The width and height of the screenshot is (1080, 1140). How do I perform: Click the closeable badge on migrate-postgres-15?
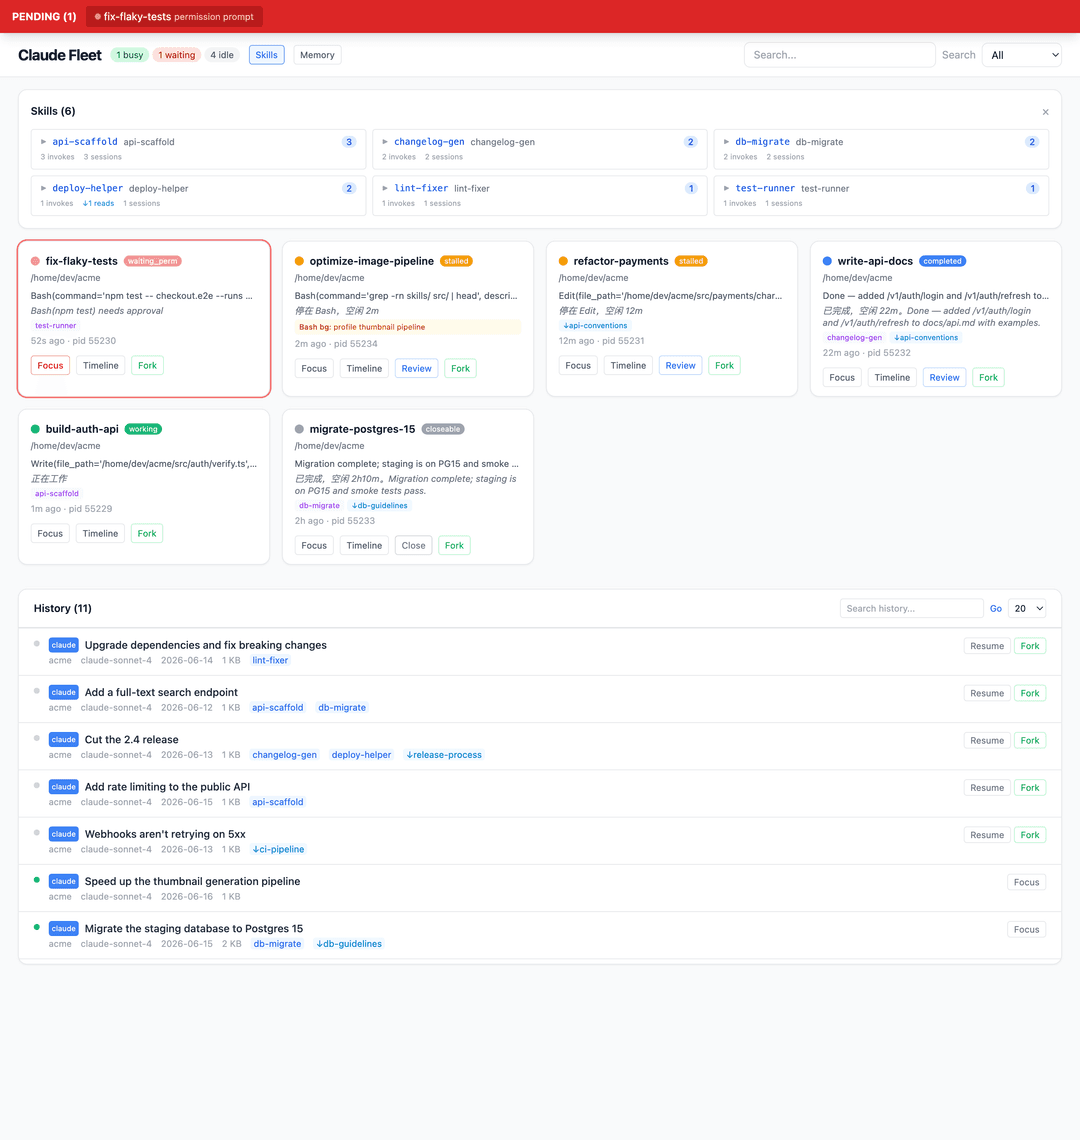pos(443,429)
